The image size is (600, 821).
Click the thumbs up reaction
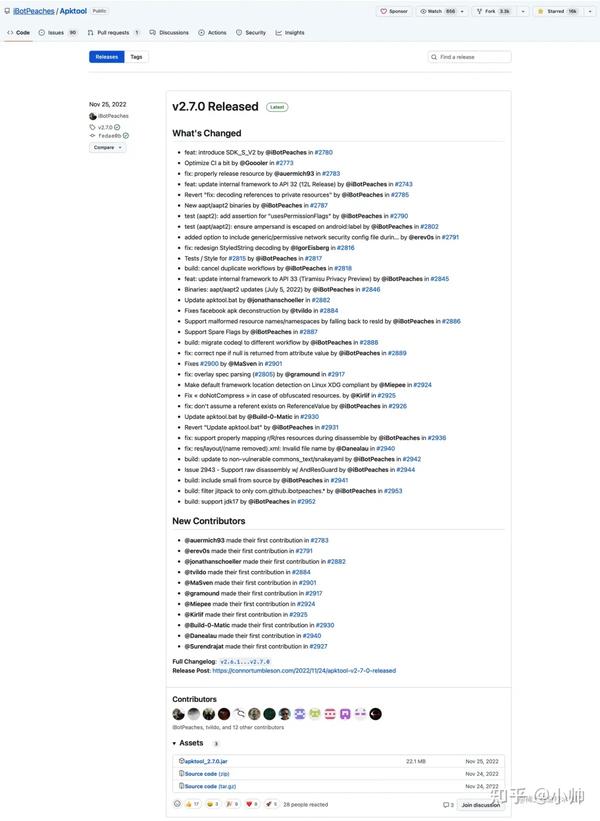(x=192, y=804)
